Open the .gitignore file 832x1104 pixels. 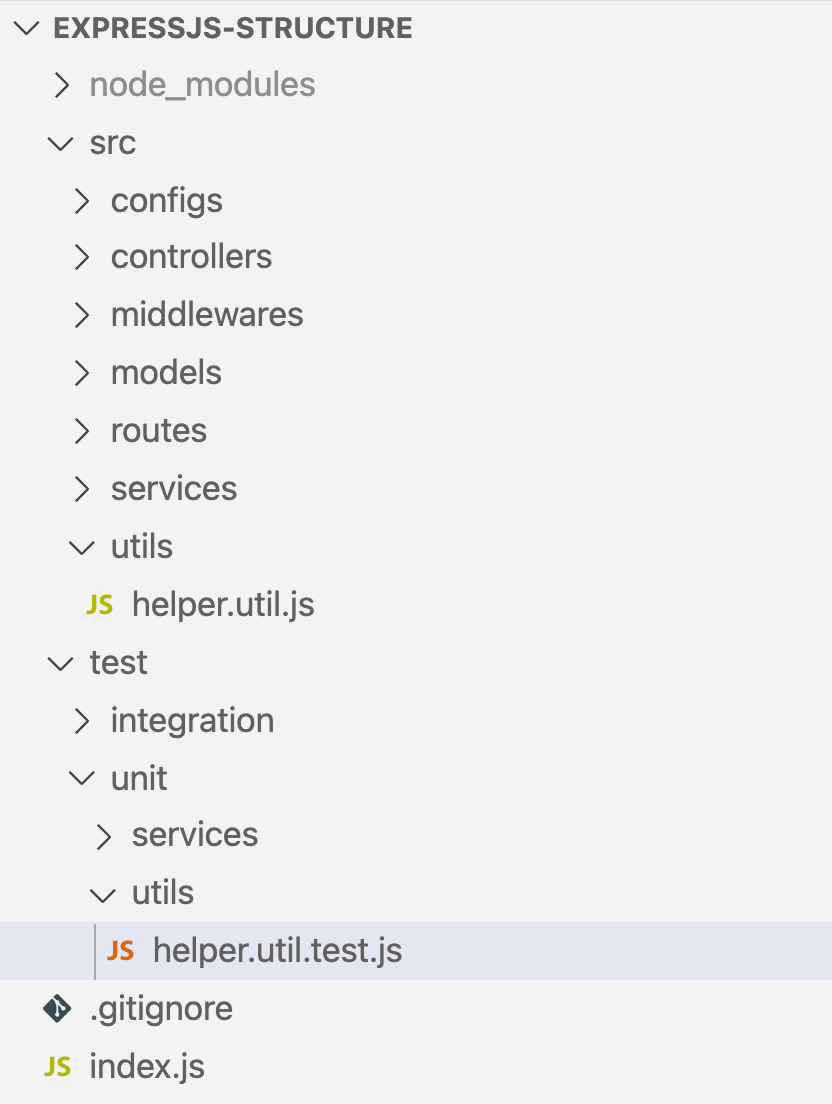coord(161,1008)
